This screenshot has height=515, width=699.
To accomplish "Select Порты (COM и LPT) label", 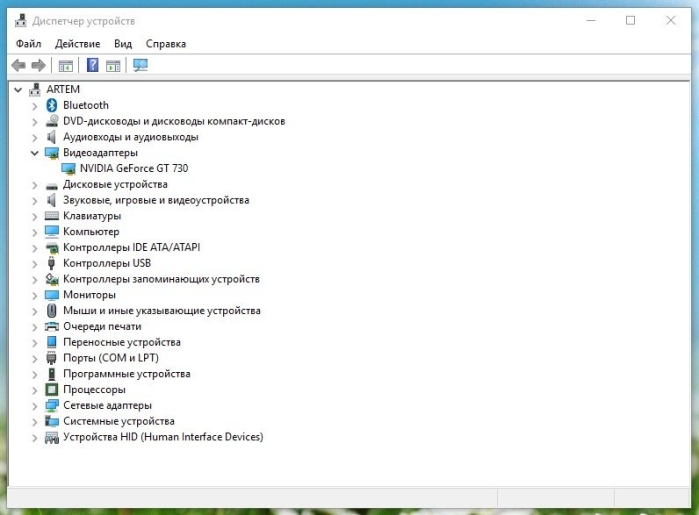I will [111, 358].
